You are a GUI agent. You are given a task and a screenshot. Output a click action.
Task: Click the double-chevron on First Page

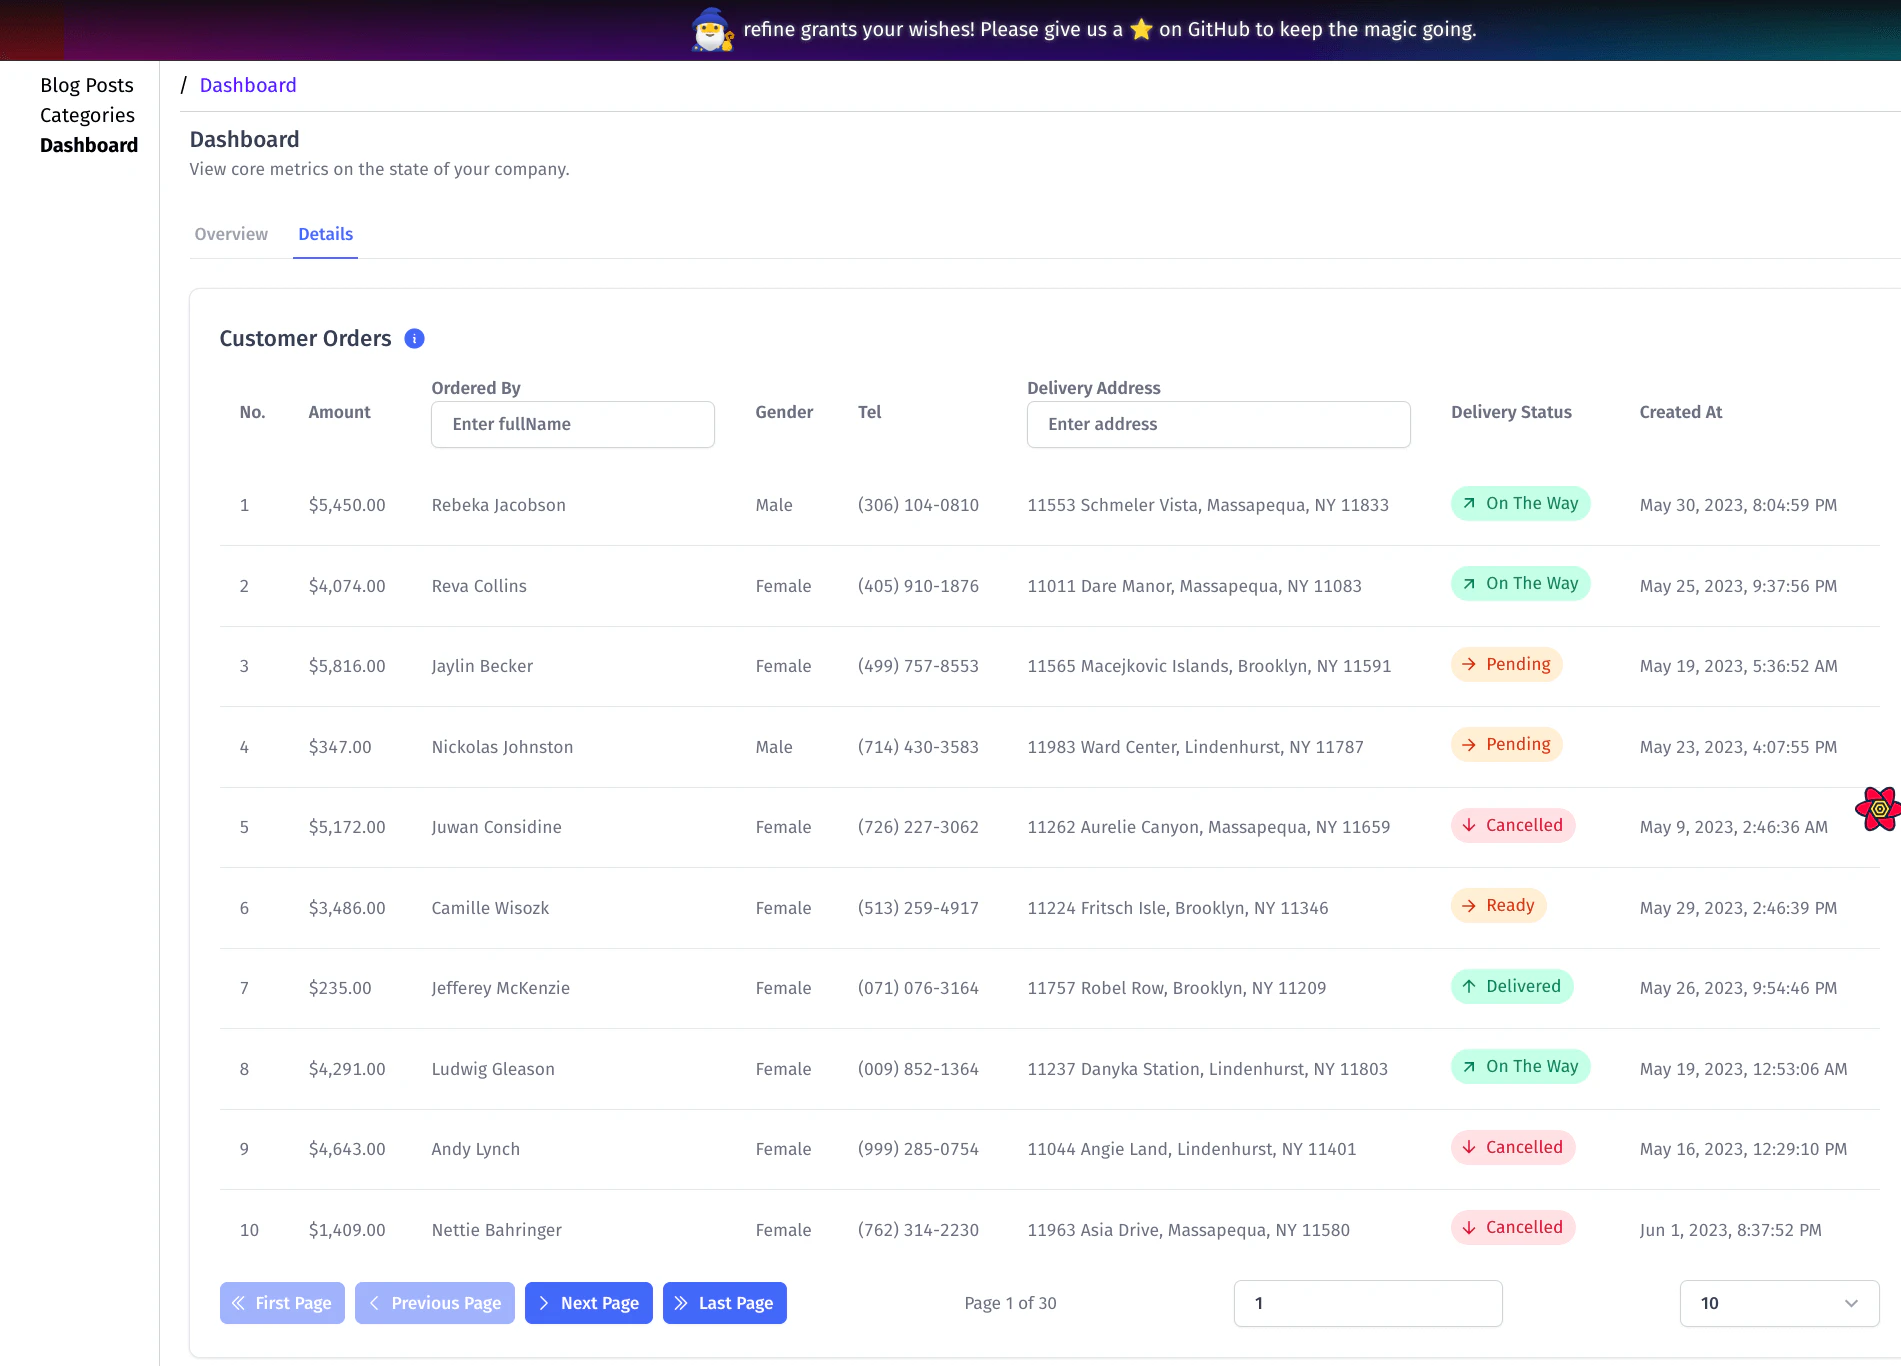(x=239, y=1303)
